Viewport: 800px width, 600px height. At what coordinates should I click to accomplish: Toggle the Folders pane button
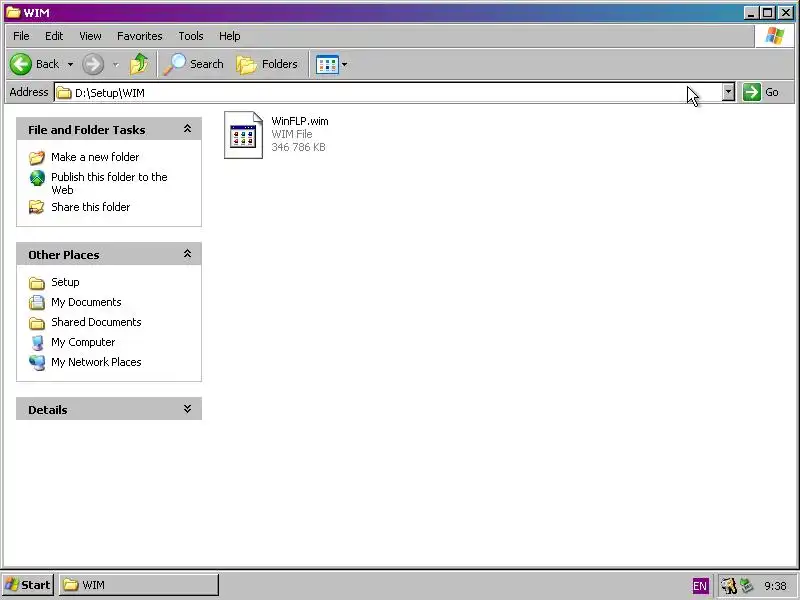point(267,64)
